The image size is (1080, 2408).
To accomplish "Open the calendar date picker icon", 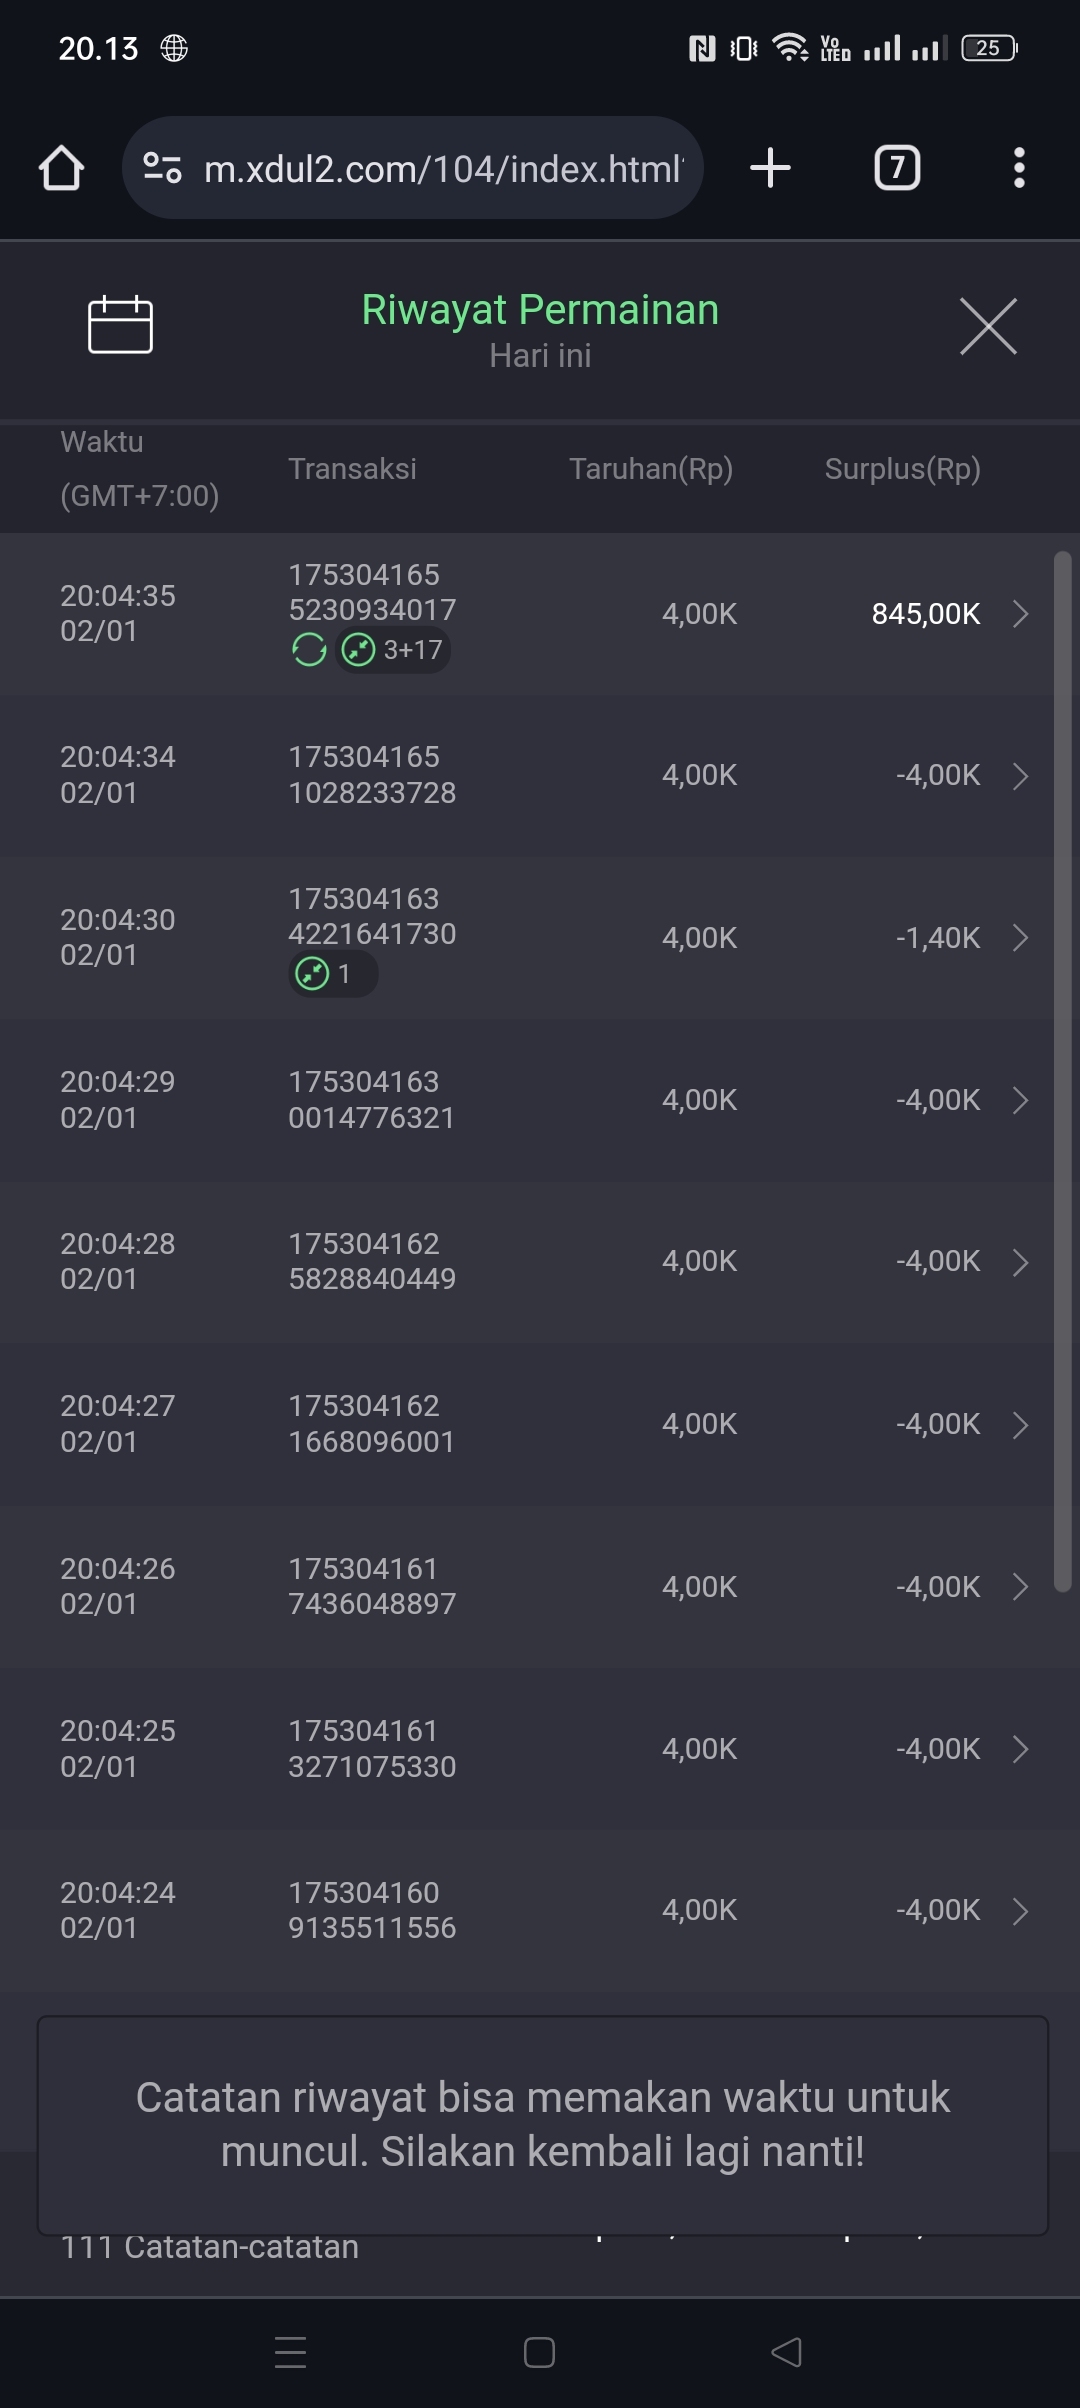I will 120,325.
